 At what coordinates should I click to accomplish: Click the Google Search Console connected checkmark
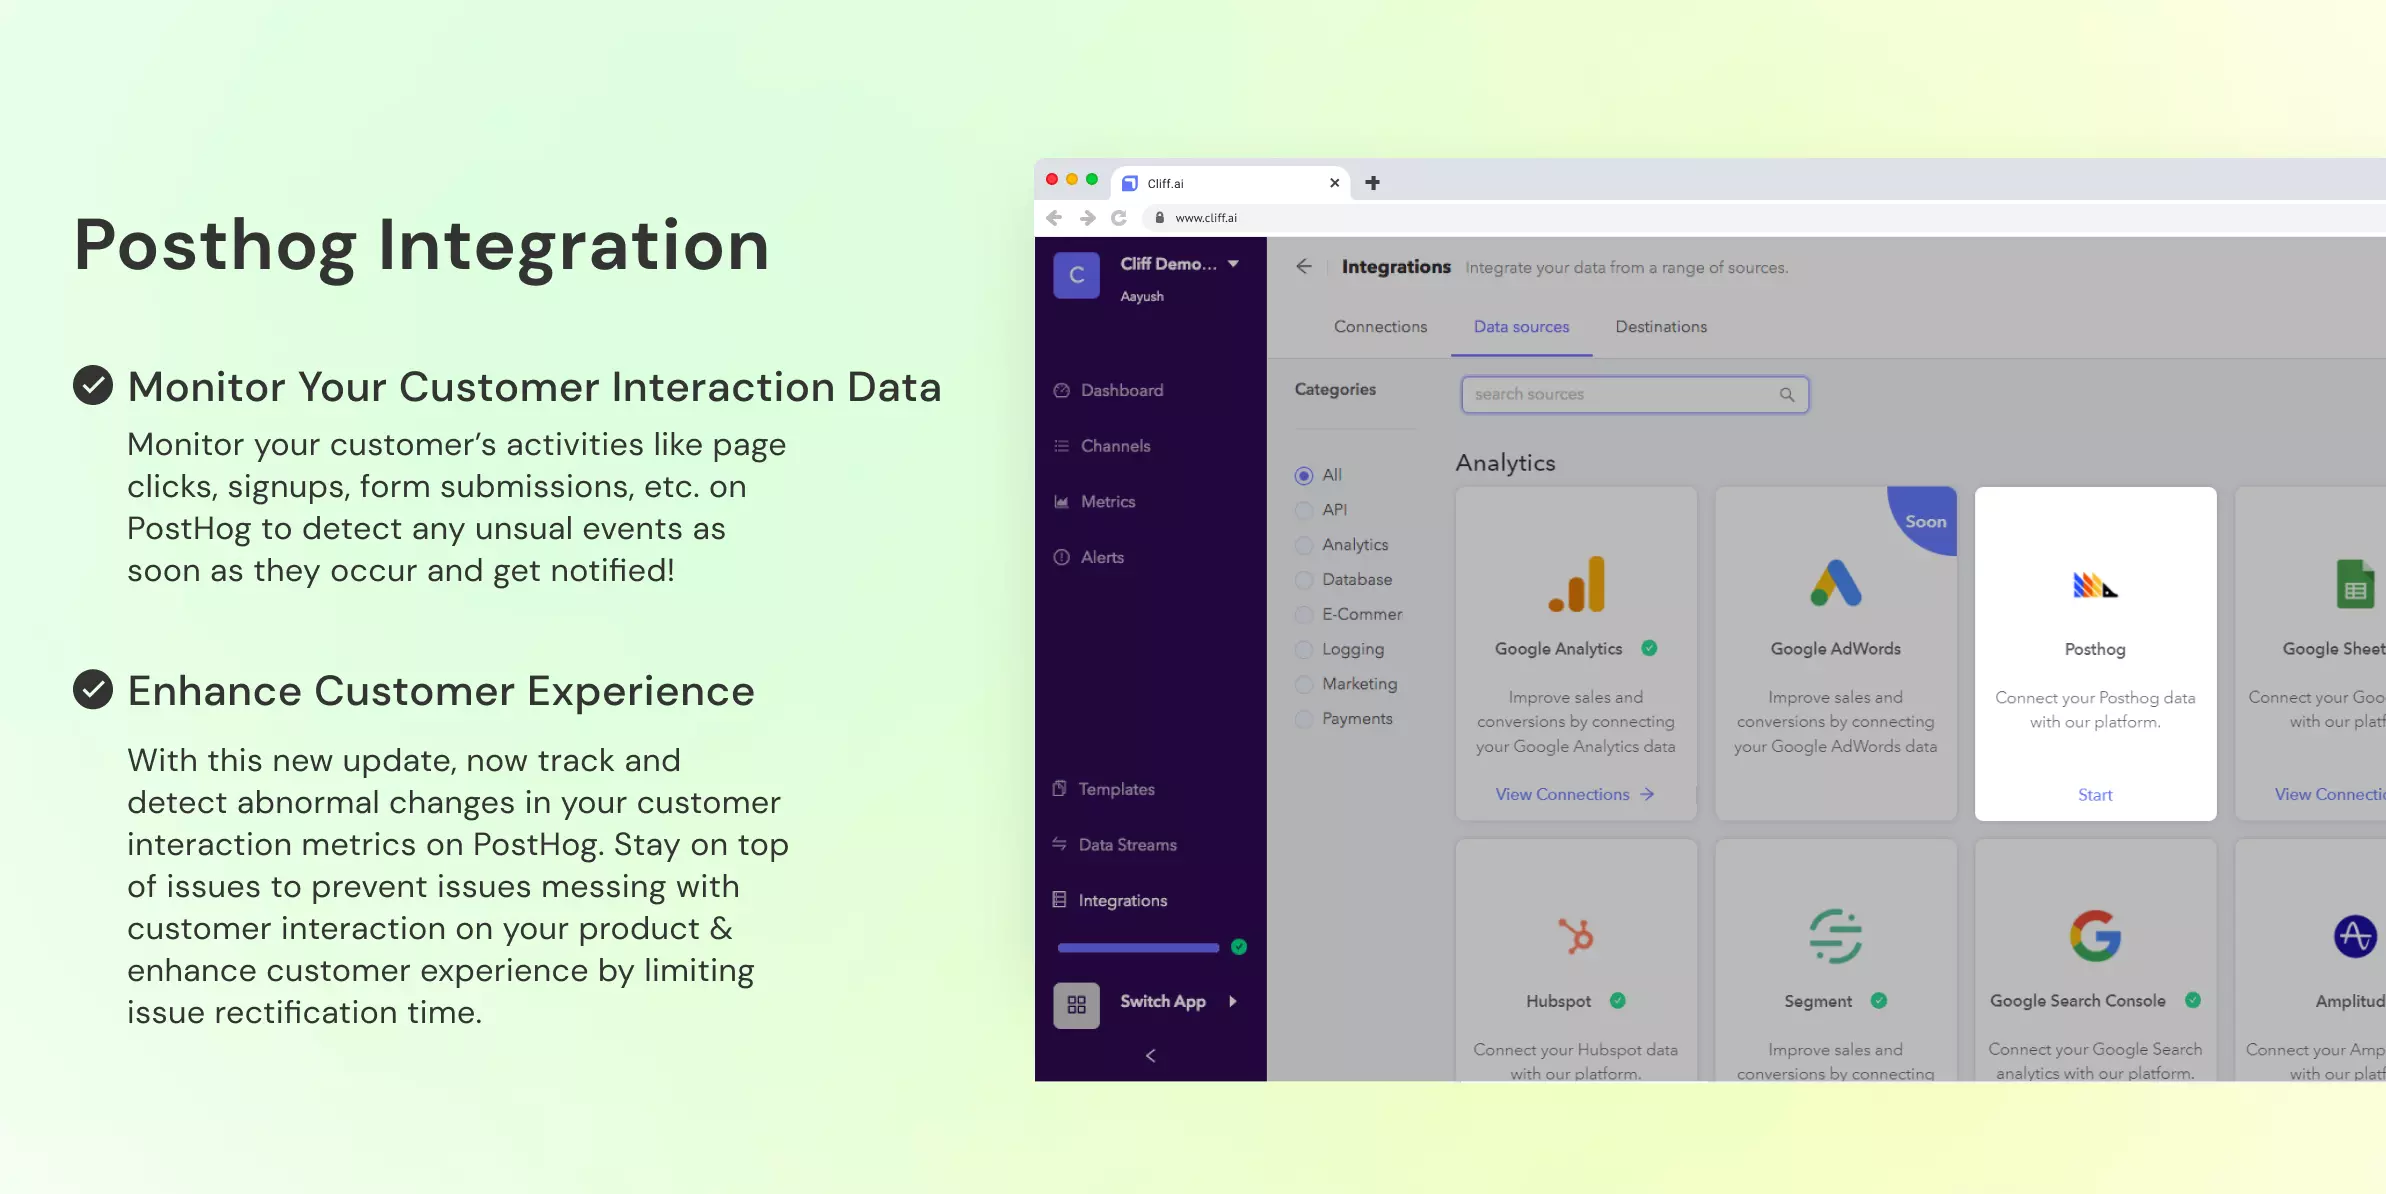(x=2193, y=1000)
